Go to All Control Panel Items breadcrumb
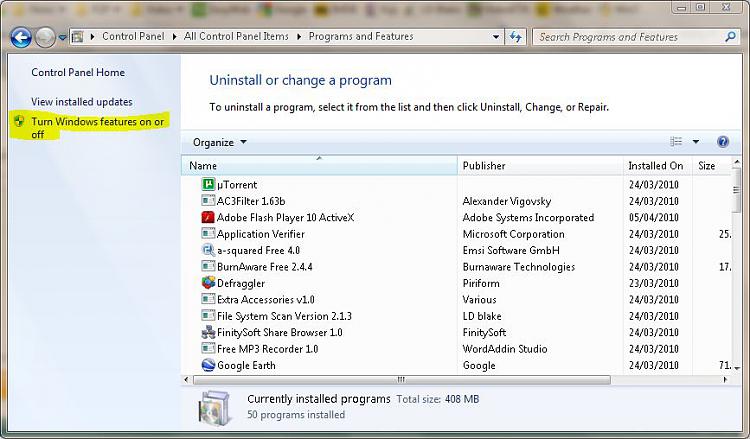The width and height of the screenshot is (750, 439). 236,36
